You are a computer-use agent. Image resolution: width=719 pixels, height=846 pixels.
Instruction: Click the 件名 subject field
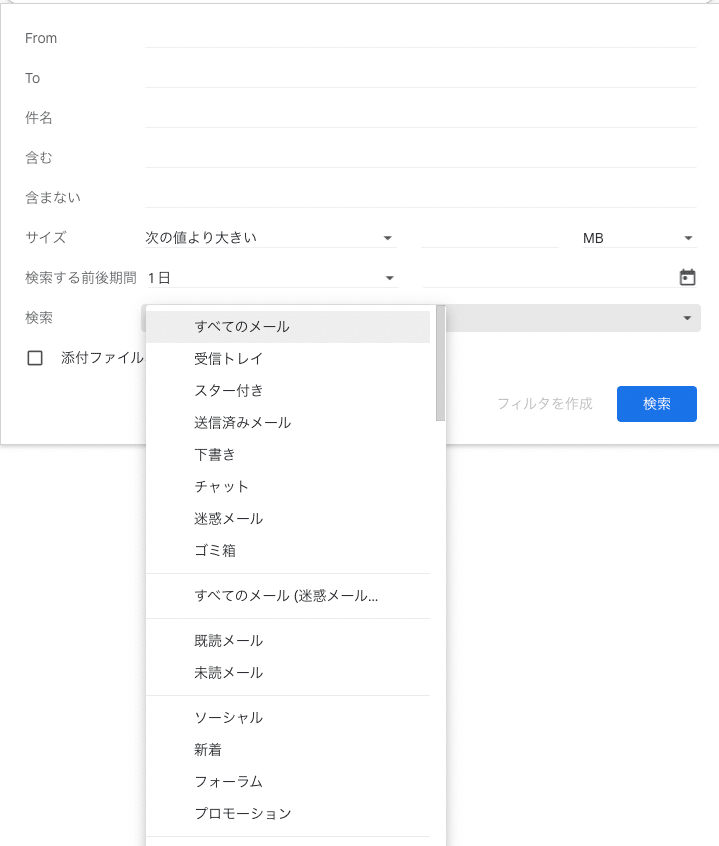(421, 118)
